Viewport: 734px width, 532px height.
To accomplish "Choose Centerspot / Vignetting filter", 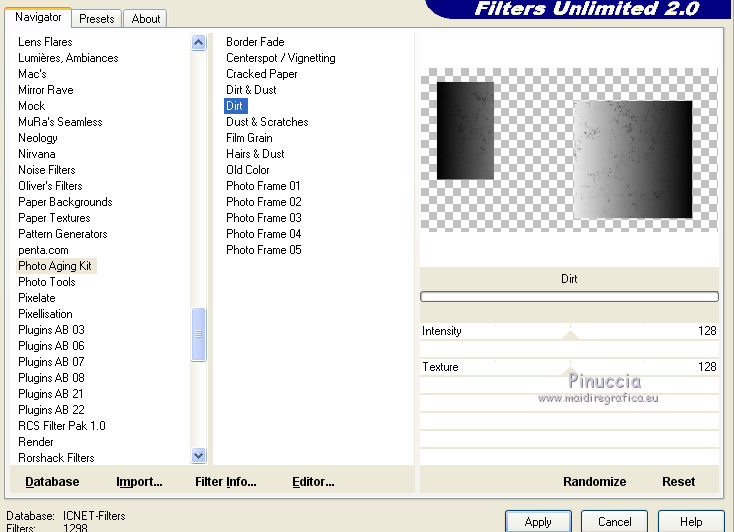I will click(281, 58).
